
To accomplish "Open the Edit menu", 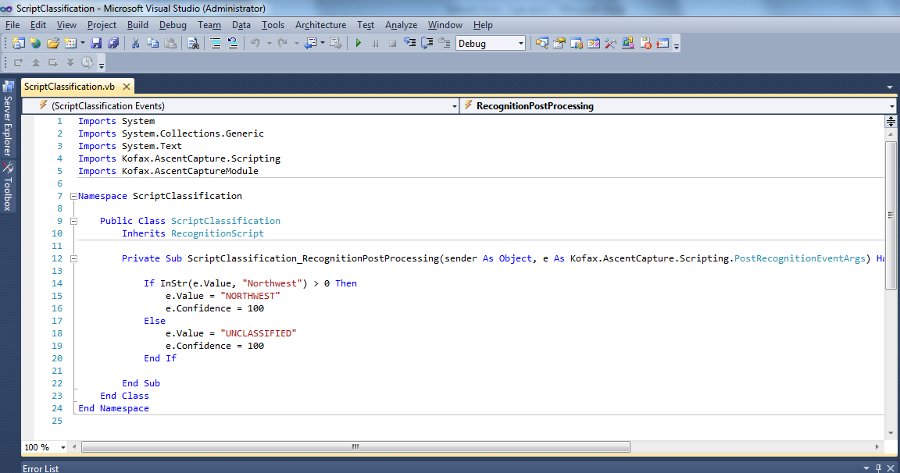I will coord(38,25).
